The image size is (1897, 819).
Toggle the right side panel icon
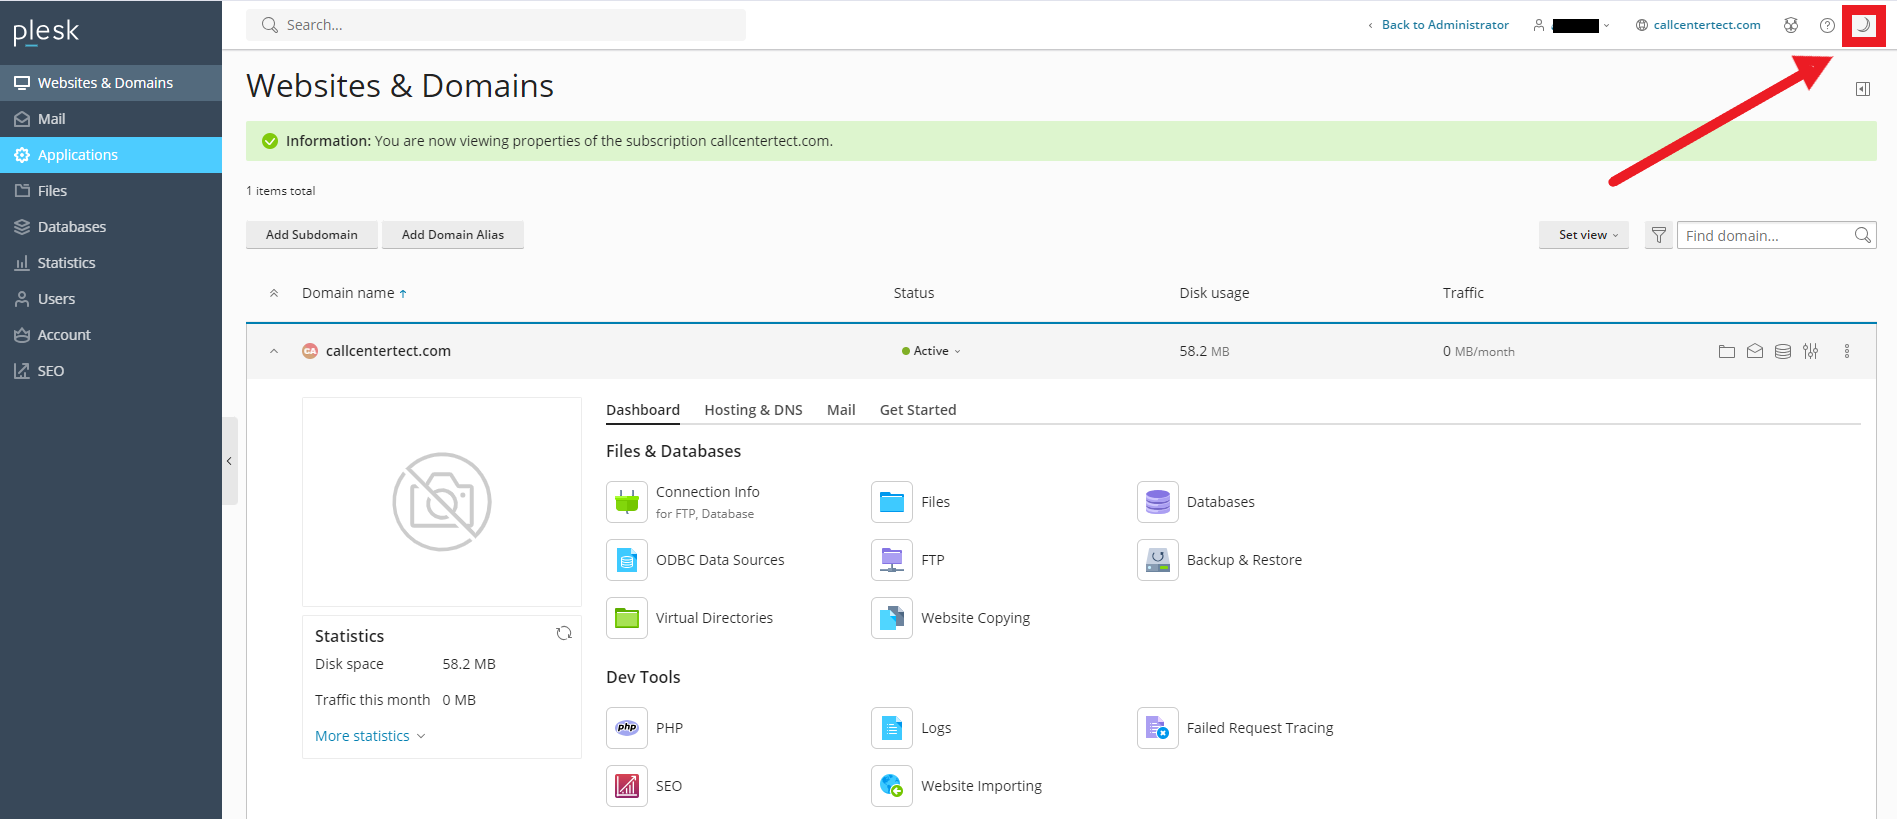pyautogui.click(x=1862, y=89)
